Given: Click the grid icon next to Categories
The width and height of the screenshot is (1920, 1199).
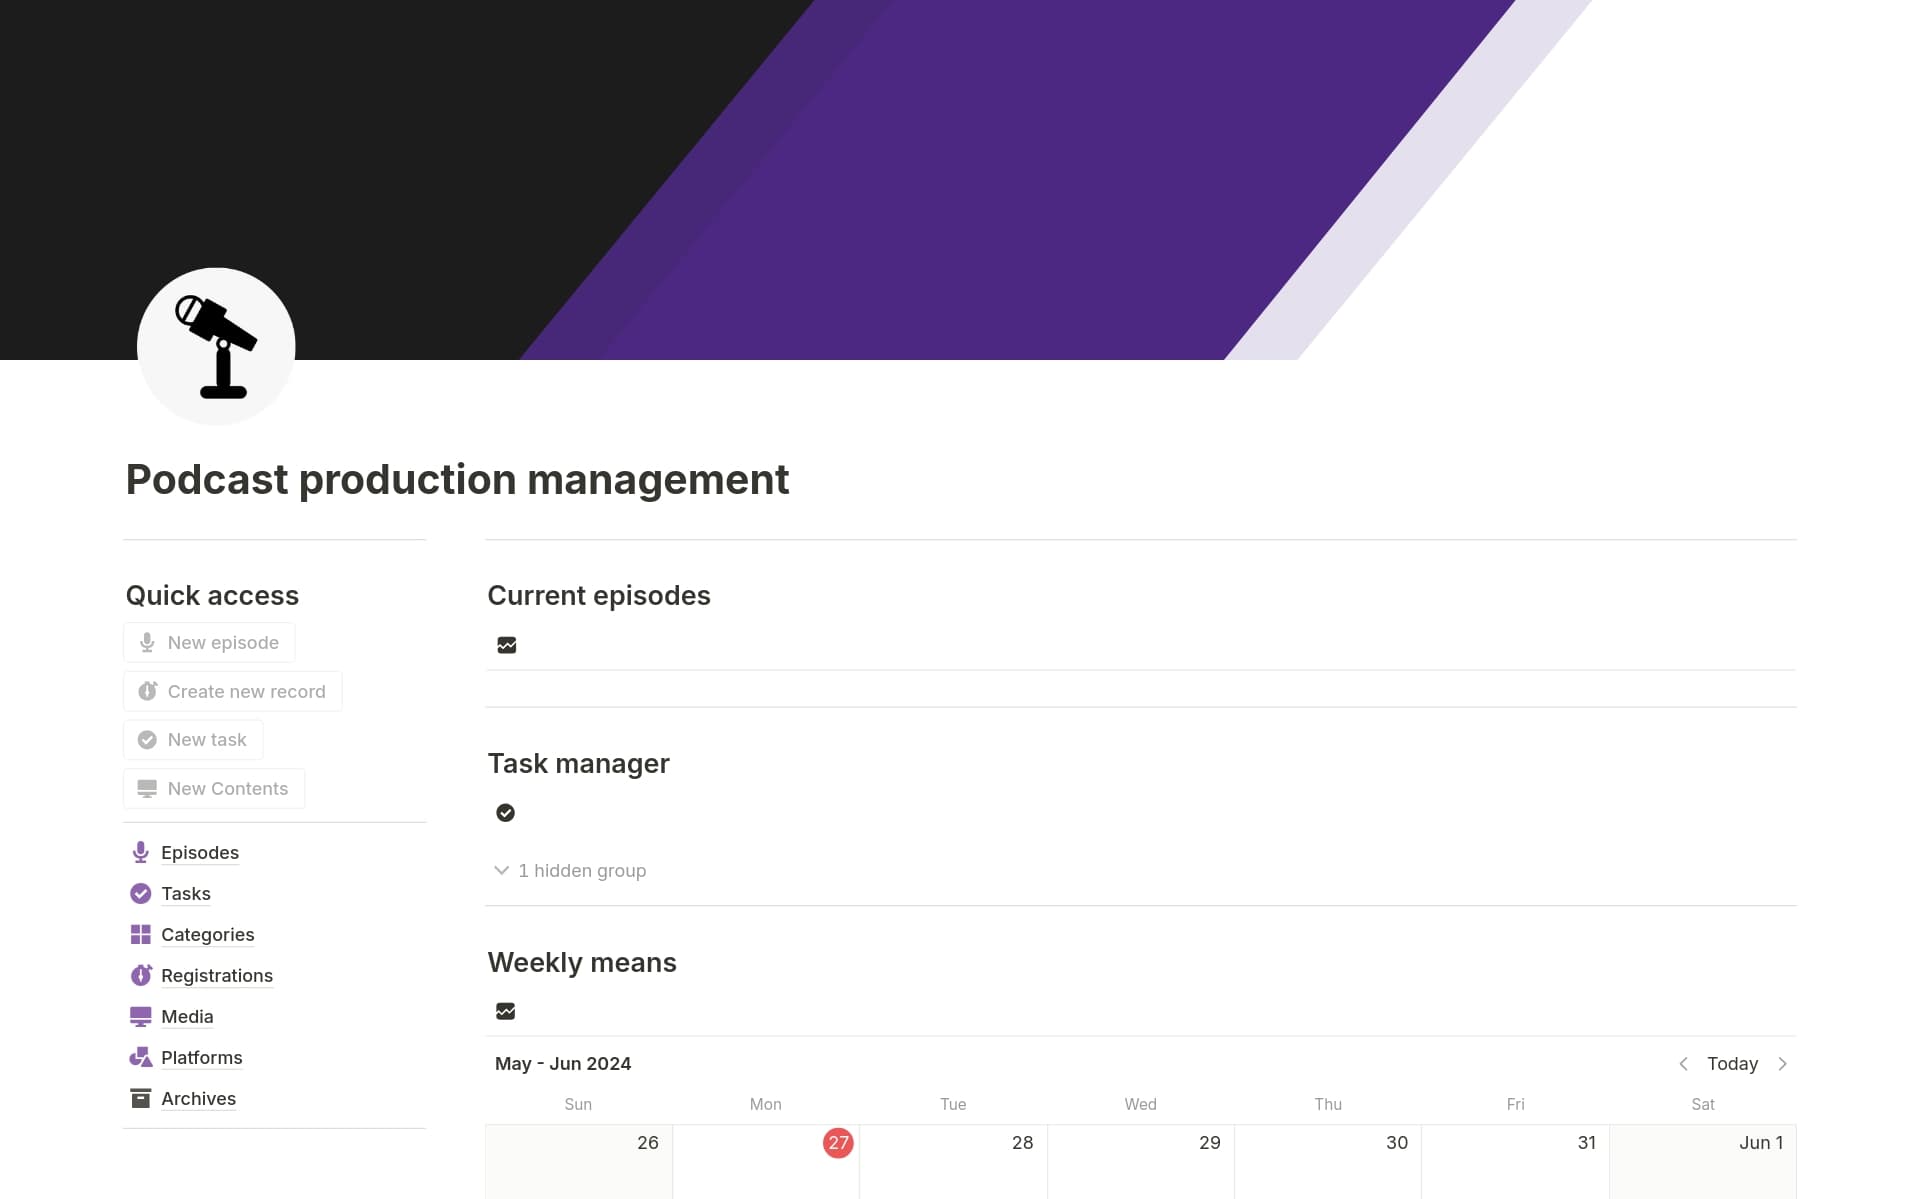Looking at the screenshot, I should (140, 934).
